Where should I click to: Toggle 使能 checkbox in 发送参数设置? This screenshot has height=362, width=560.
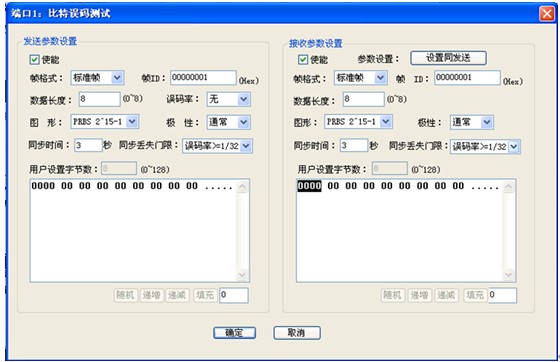34,59
